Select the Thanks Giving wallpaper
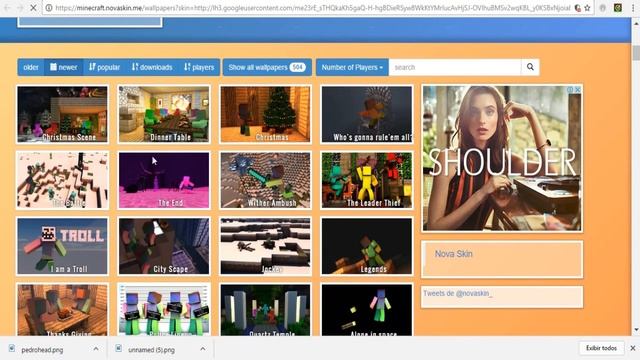The height and width of the screenshot is (360, 640). coord(62,310)
